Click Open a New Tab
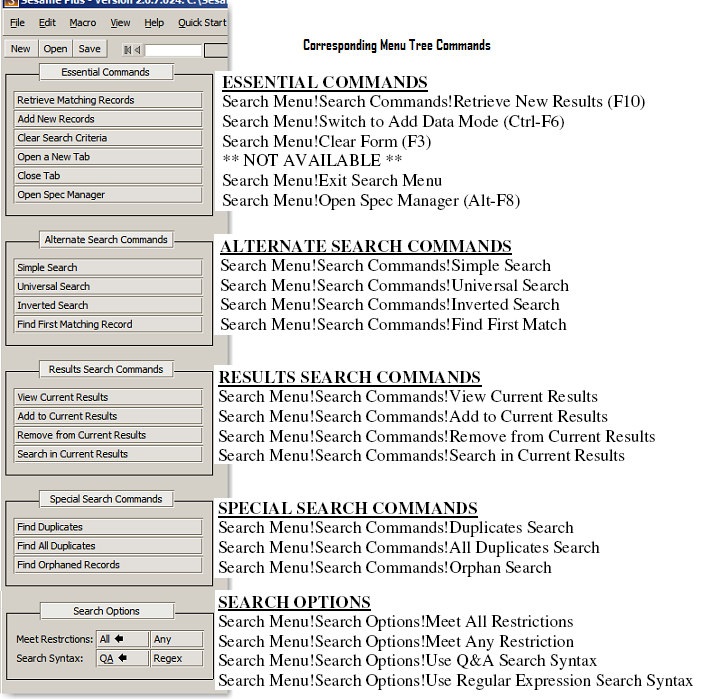 tap(108, 157)
